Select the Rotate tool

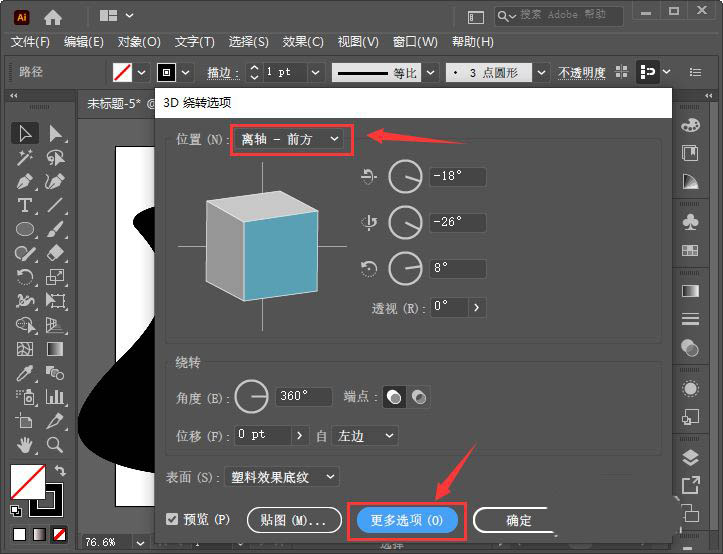pyautogui.click(x=25, y=277)
